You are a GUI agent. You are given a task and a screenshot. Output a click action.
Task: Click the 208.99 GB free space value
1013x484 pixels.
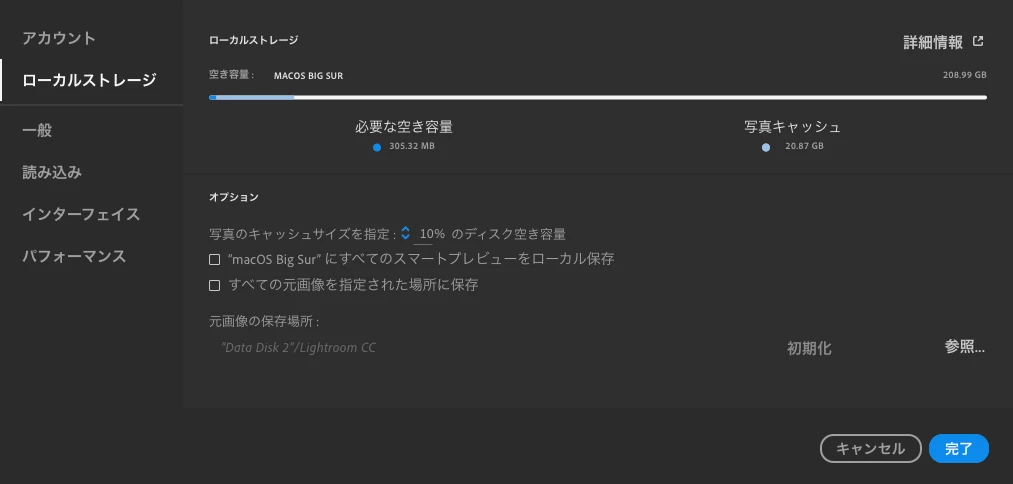(965, 75)
